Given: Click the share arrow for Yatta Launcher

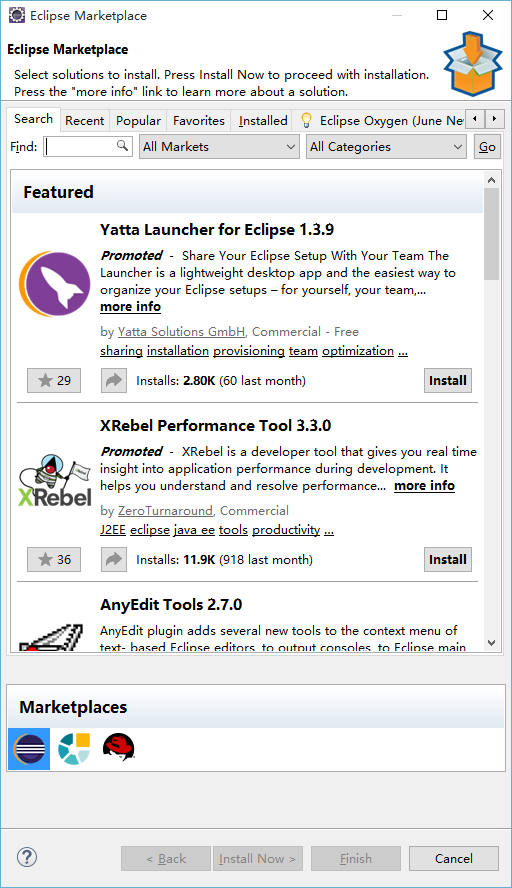Looking at the screenshot, I should tap(114, 381).
